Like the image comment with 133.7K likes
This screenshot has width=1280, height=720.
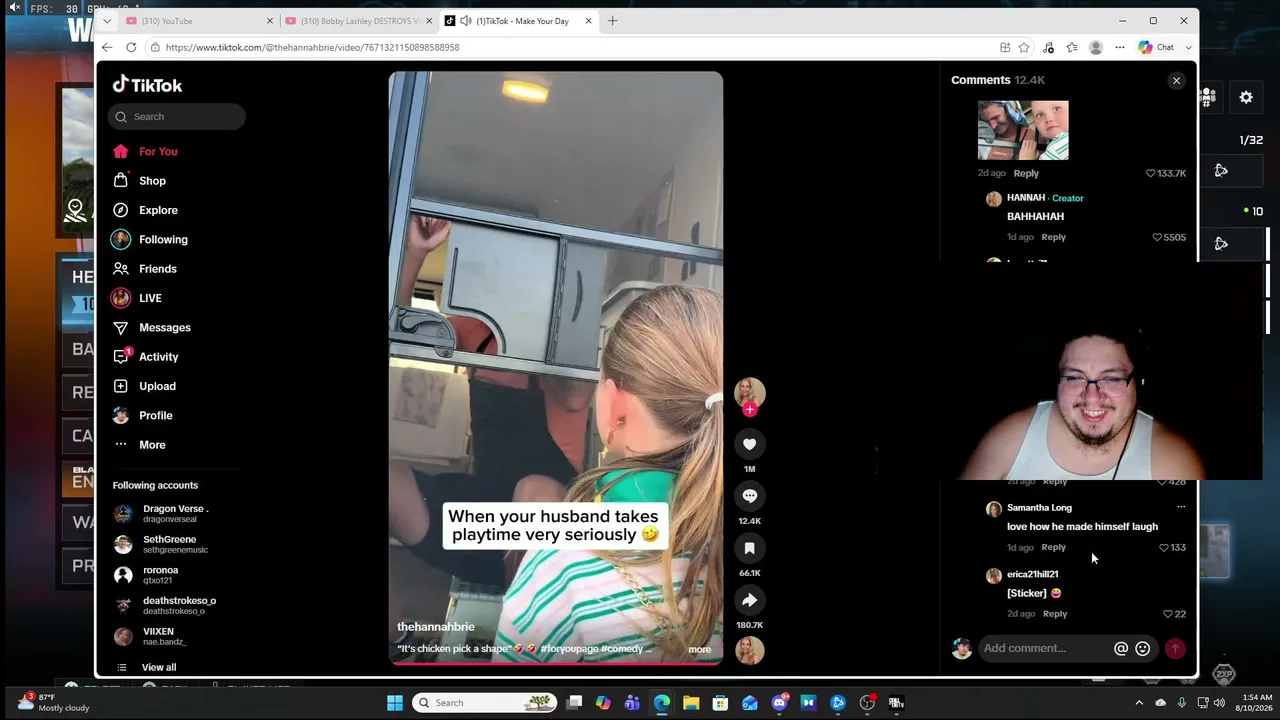point(1150,173)
